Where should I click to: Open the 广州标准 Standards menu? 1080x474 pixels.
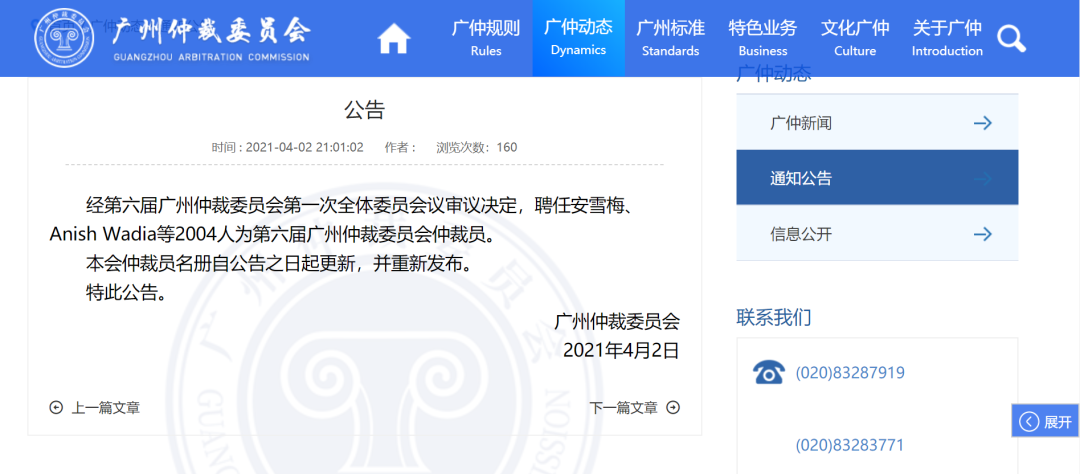670,39
